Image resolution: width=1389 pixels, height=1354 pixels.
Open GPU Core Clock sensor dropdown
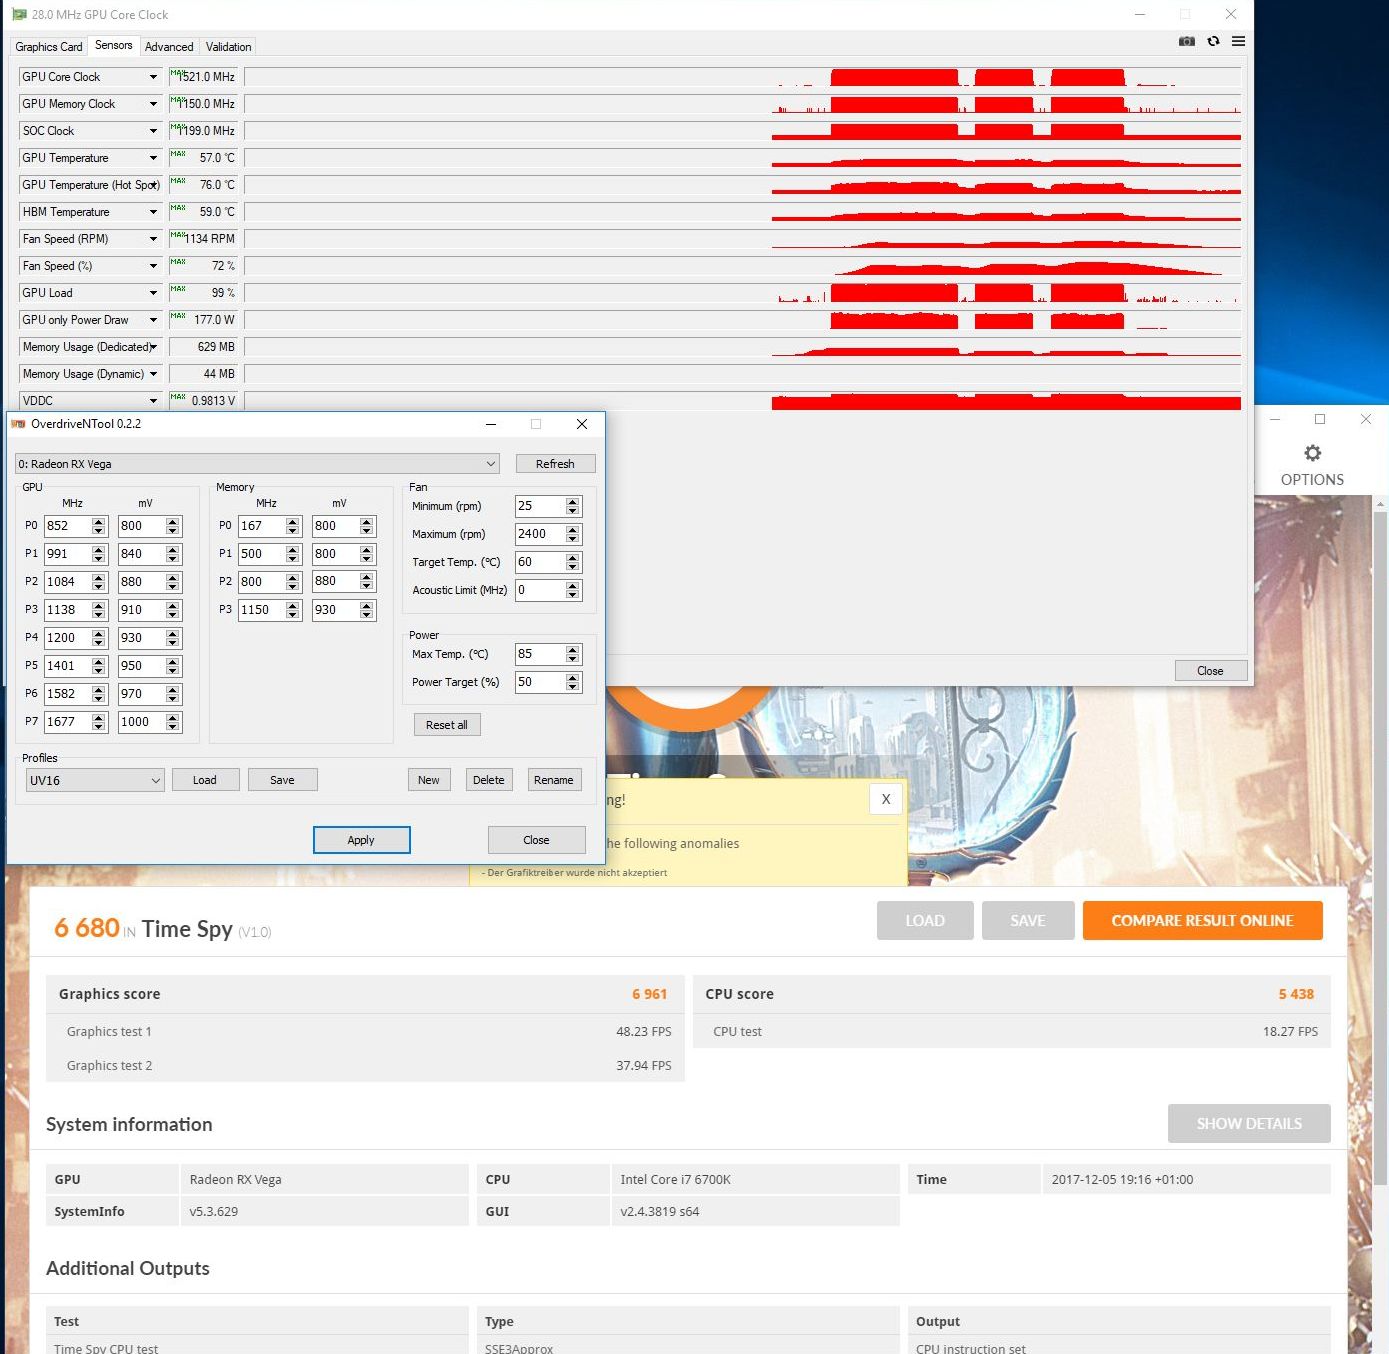[x=153, y=77]
